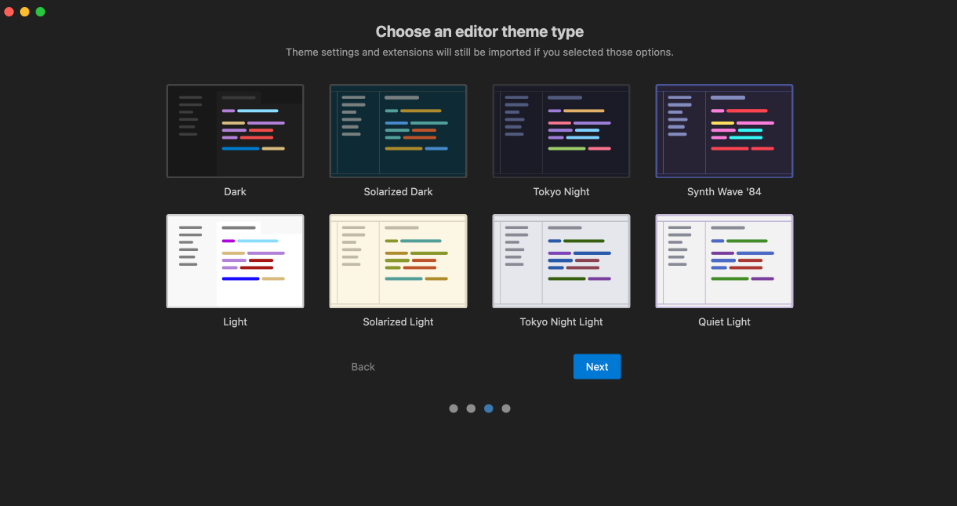
Task: Choose the Quiet Light theme preview
Action: tap(724, 261)
